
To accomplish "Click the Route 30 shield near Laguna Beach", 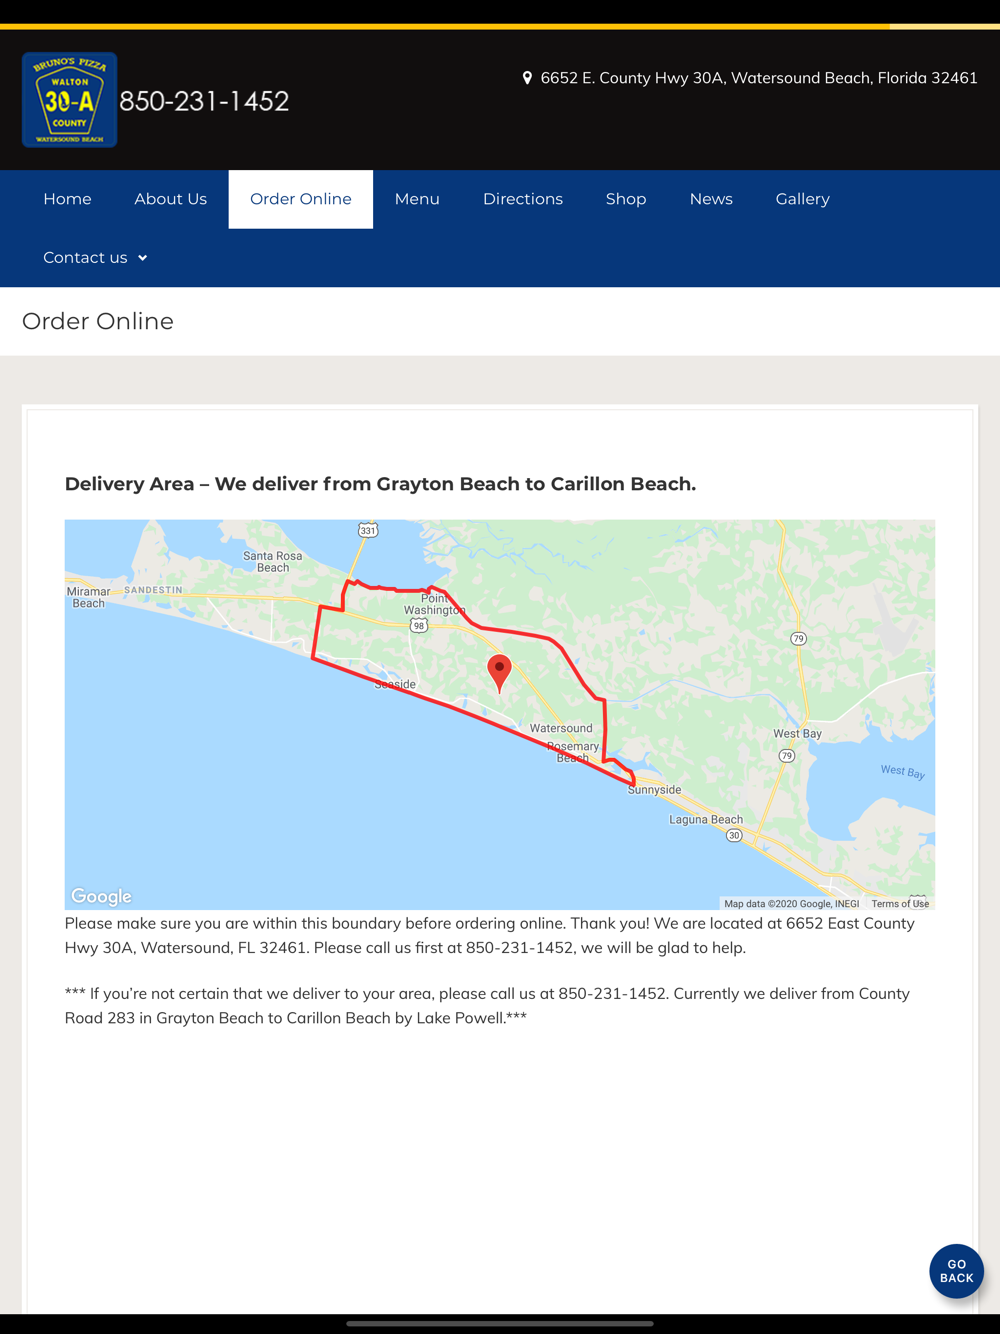I will [734, 835].
